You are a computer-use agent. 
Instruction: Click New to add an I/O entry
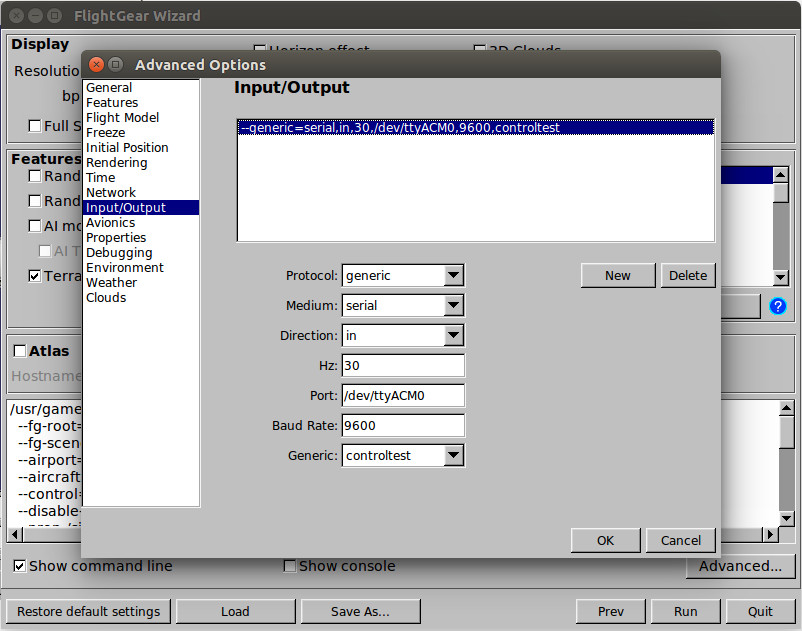[x=618, y=276]
